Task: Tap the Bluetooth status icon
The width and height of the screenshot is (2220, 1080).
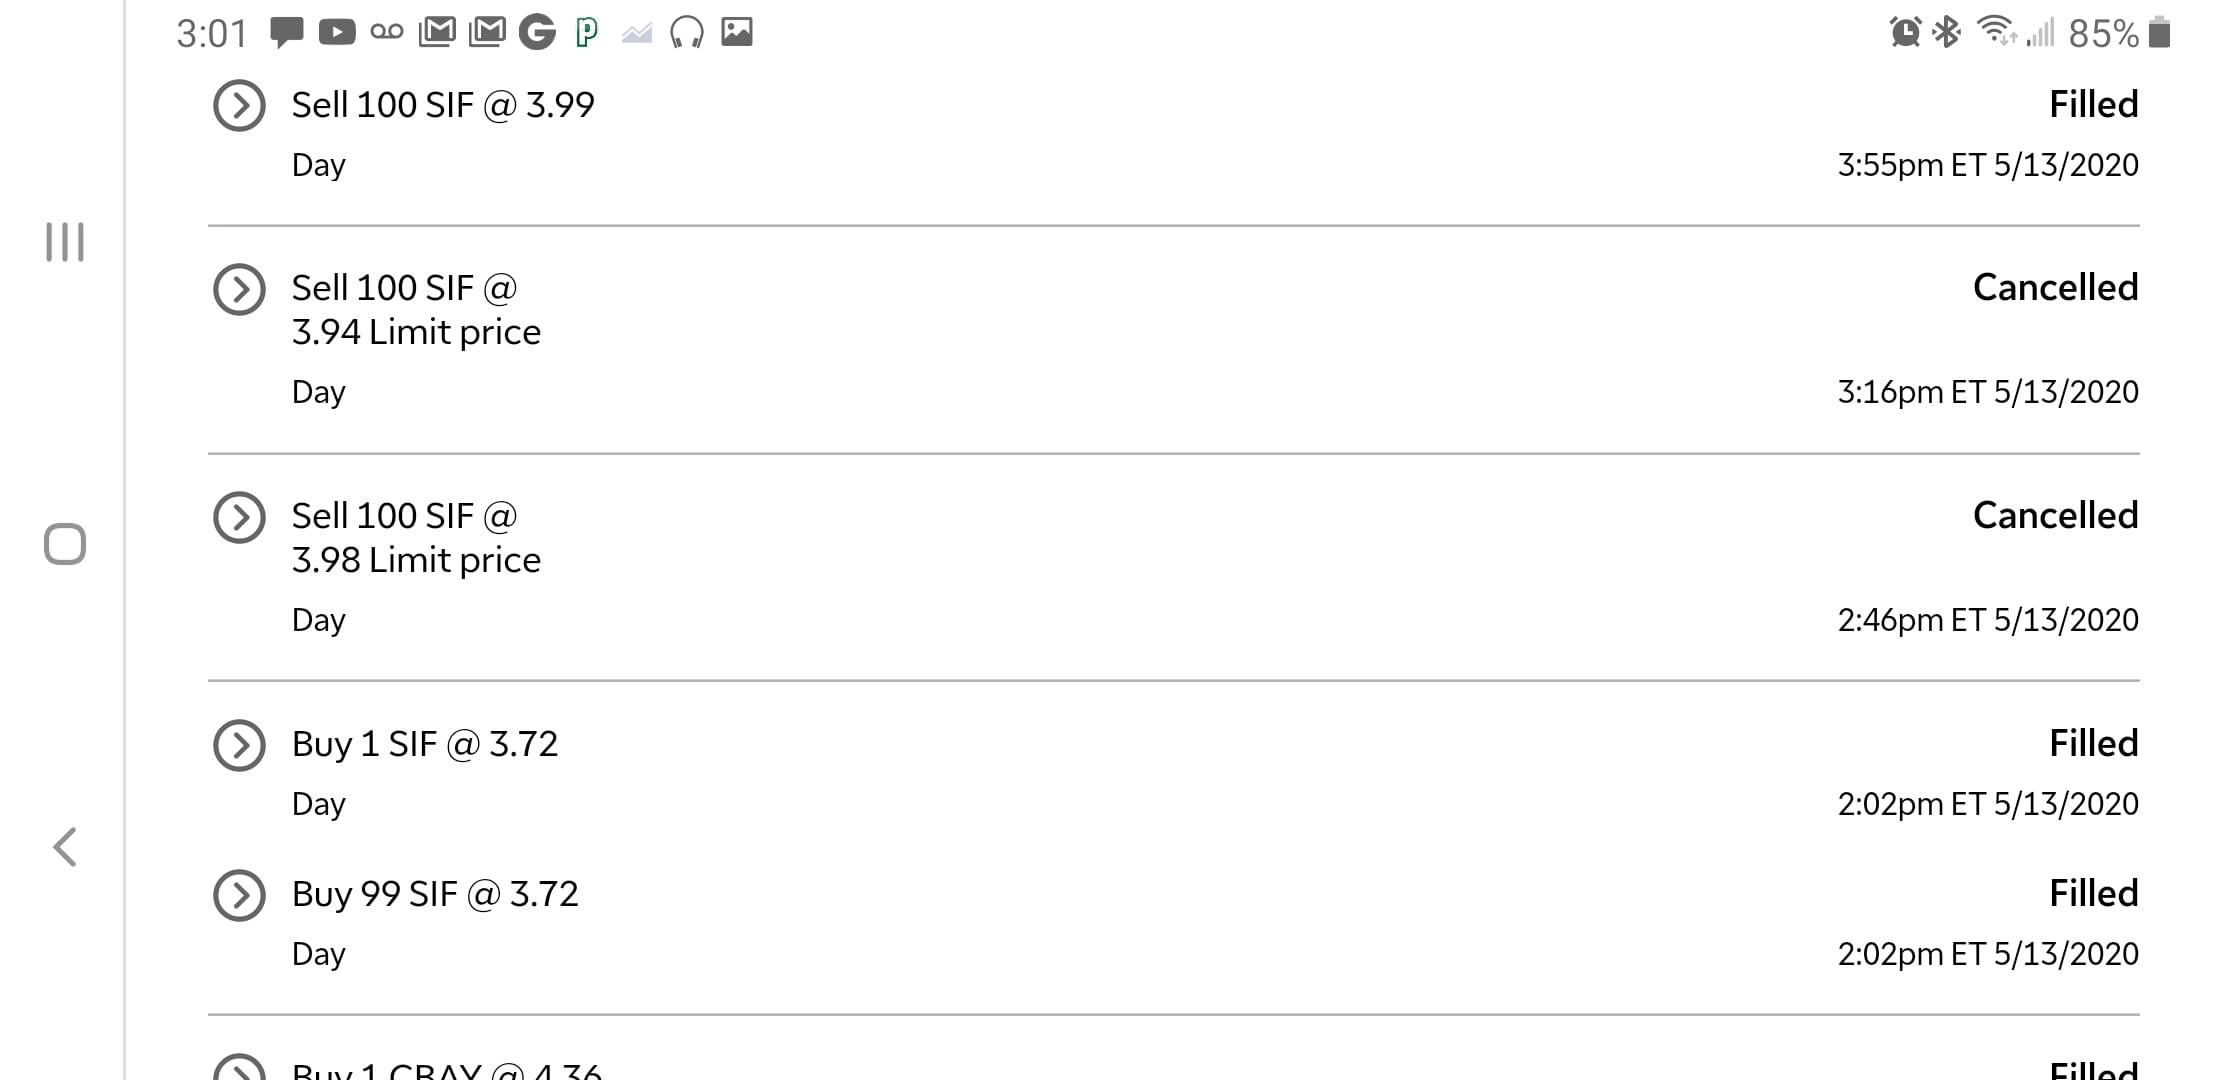Action: [1946, 33]
